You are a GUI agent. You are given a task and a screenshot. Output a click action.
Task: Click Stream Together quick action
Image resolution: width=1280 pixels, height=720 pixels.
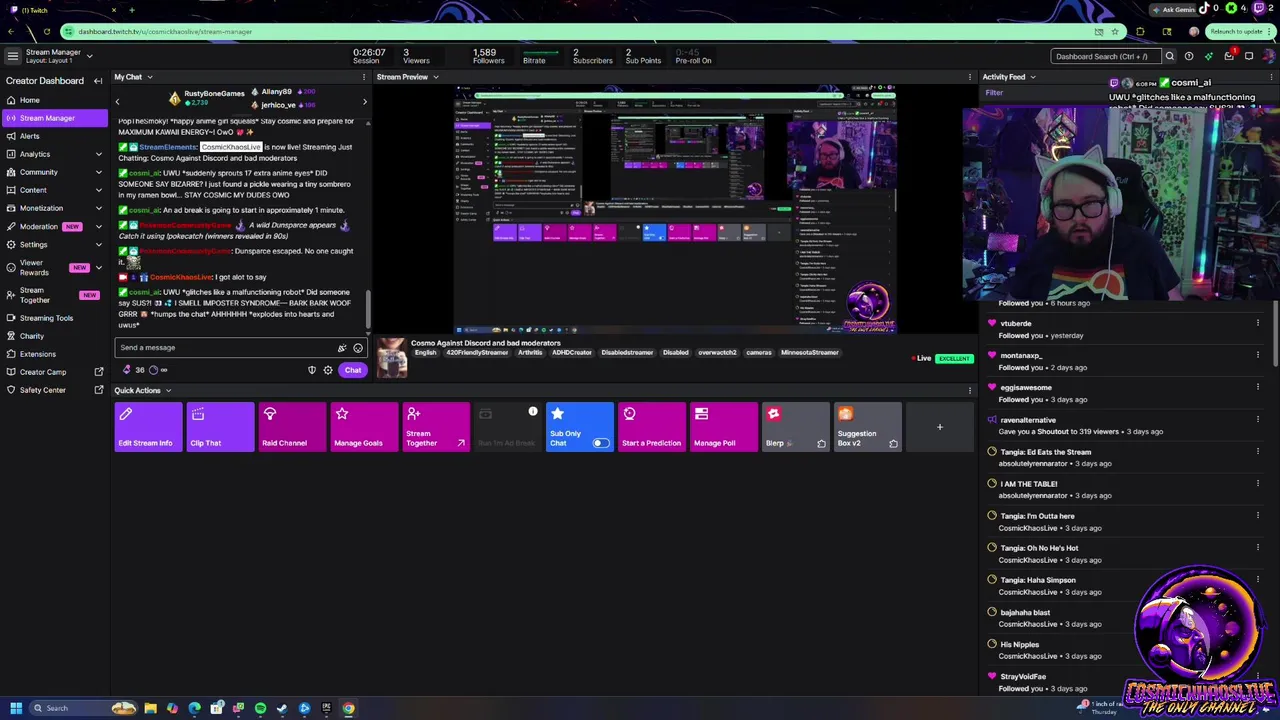click(437, 427)
